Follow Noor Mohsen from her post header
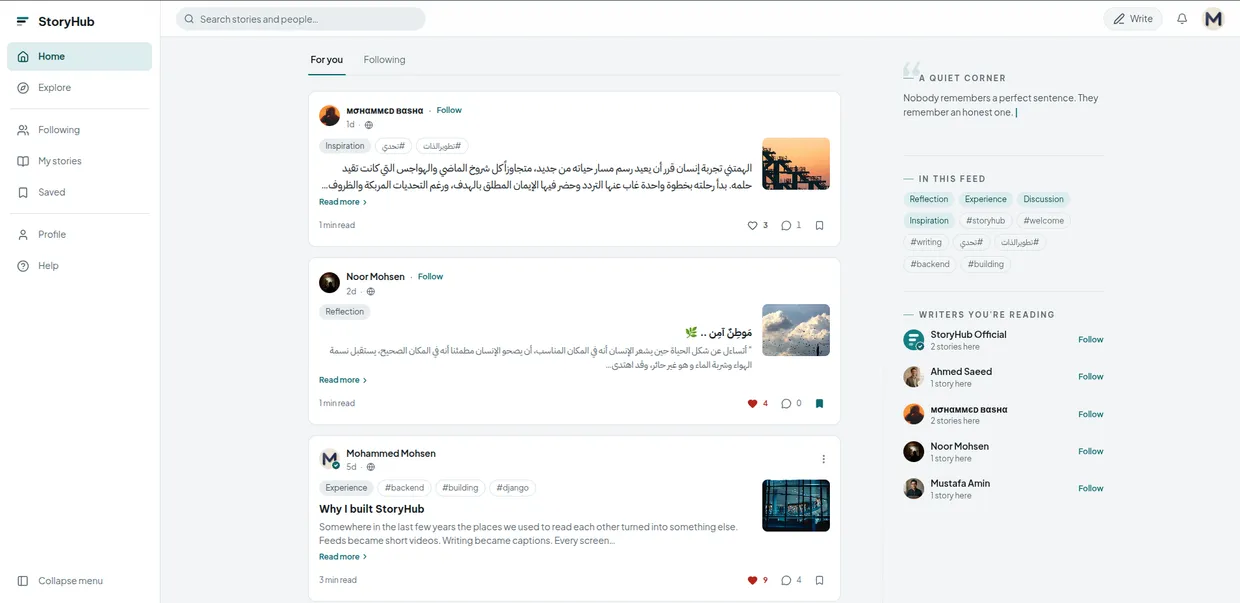Viewport: 1240px width, 603px height. (x=430, y=277)
